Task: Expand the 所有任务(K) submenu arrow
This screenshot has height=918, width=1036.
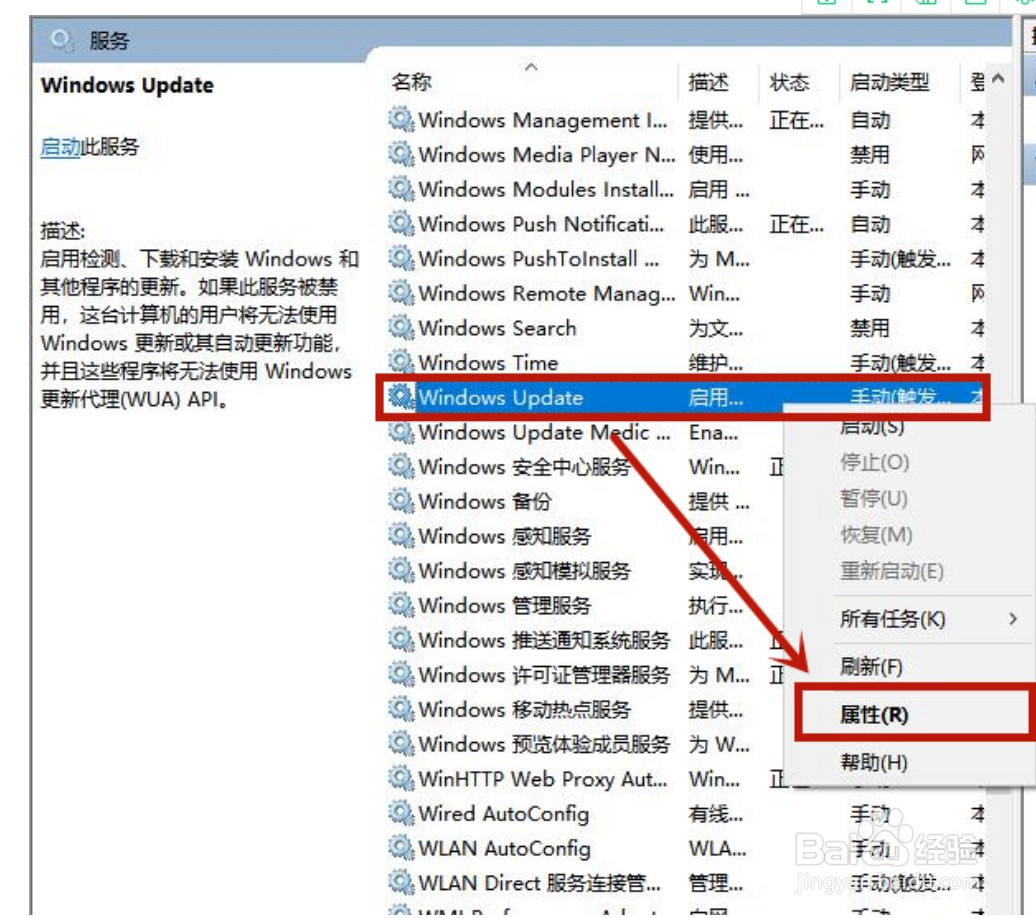Action: tap(1013, 619)
